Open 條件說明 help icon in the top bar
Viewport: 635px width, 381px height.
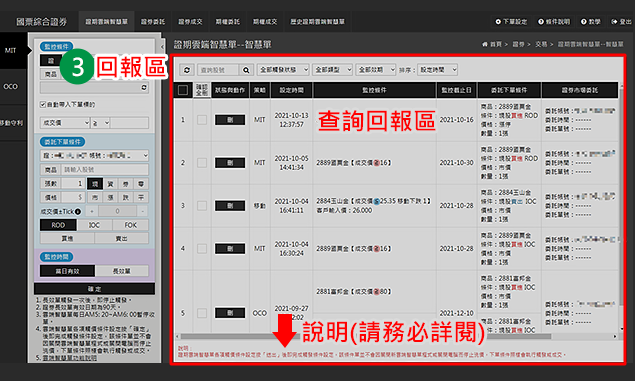541,22
